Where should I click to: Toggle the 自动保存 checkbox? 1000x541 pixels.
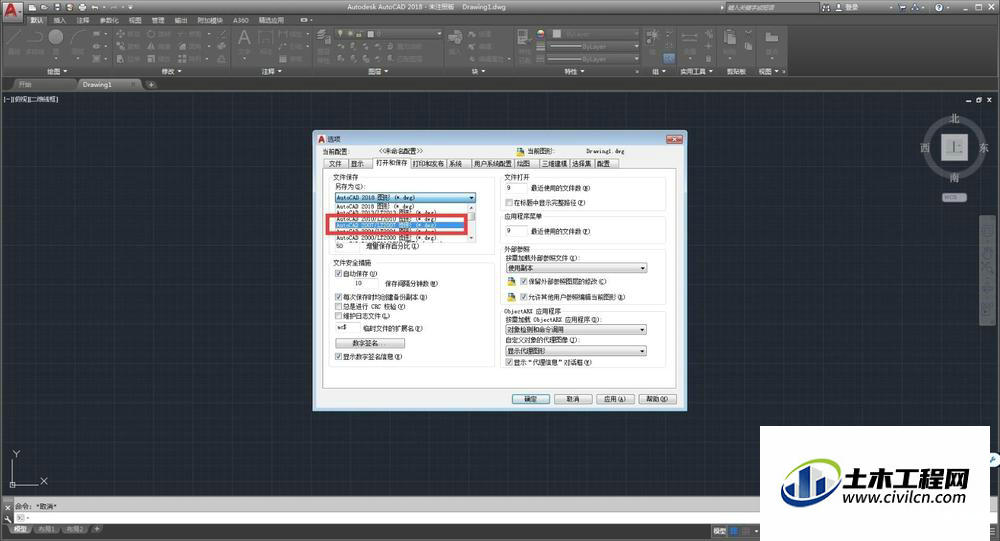click(x=339, y=273)
